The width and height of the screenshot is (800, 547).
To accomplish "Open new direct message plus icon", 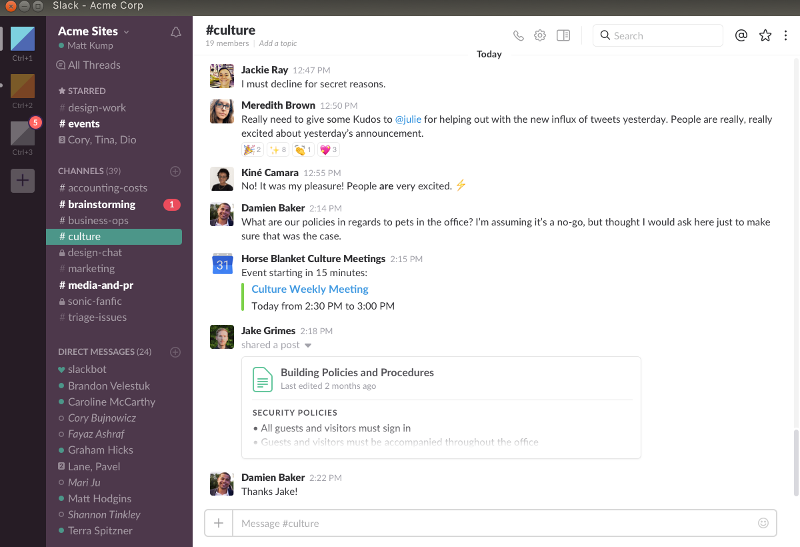I will click(176, 352).
